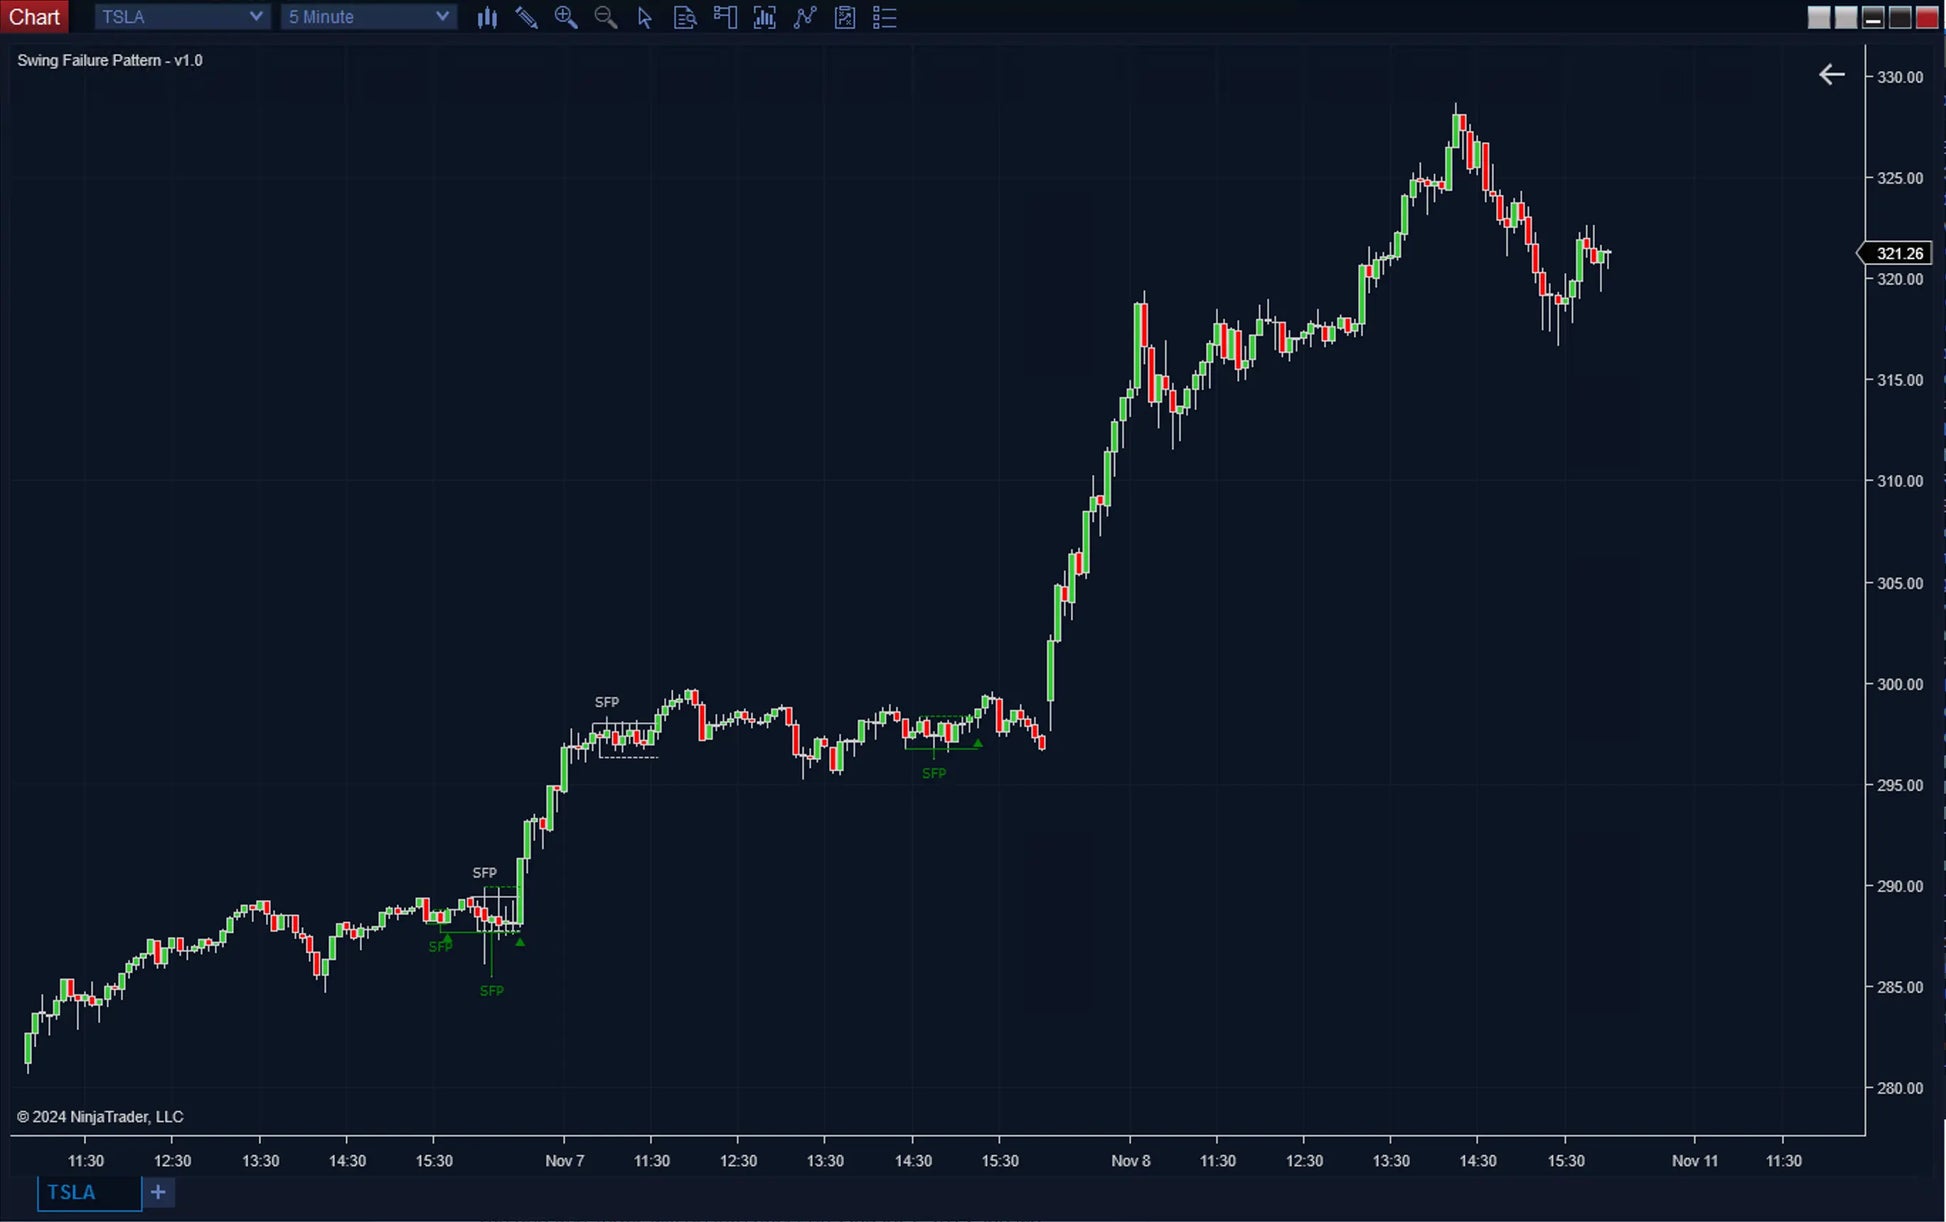The image size is (1946, 1222).
Task: Select the Drawing Tools pencil icon
Action: pyautogui.click(x=526, y=17)
